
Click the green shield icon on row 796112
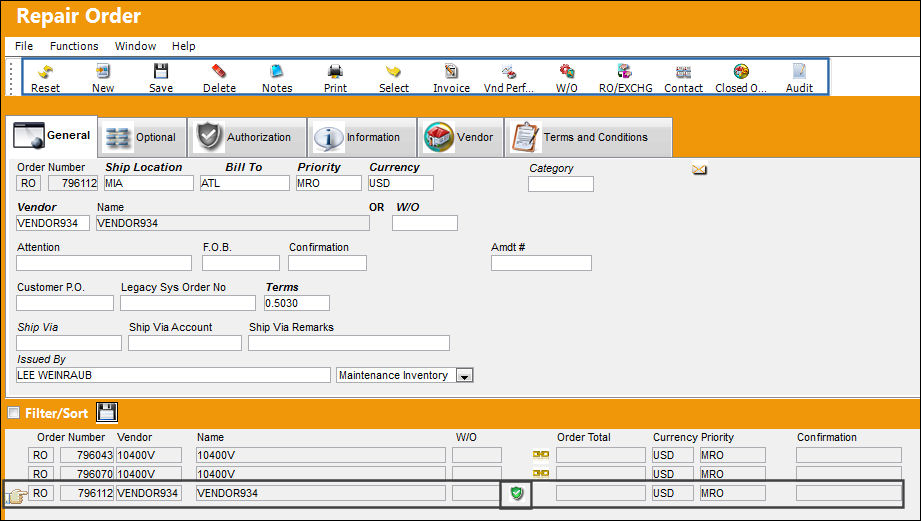[x=516, y=493]
